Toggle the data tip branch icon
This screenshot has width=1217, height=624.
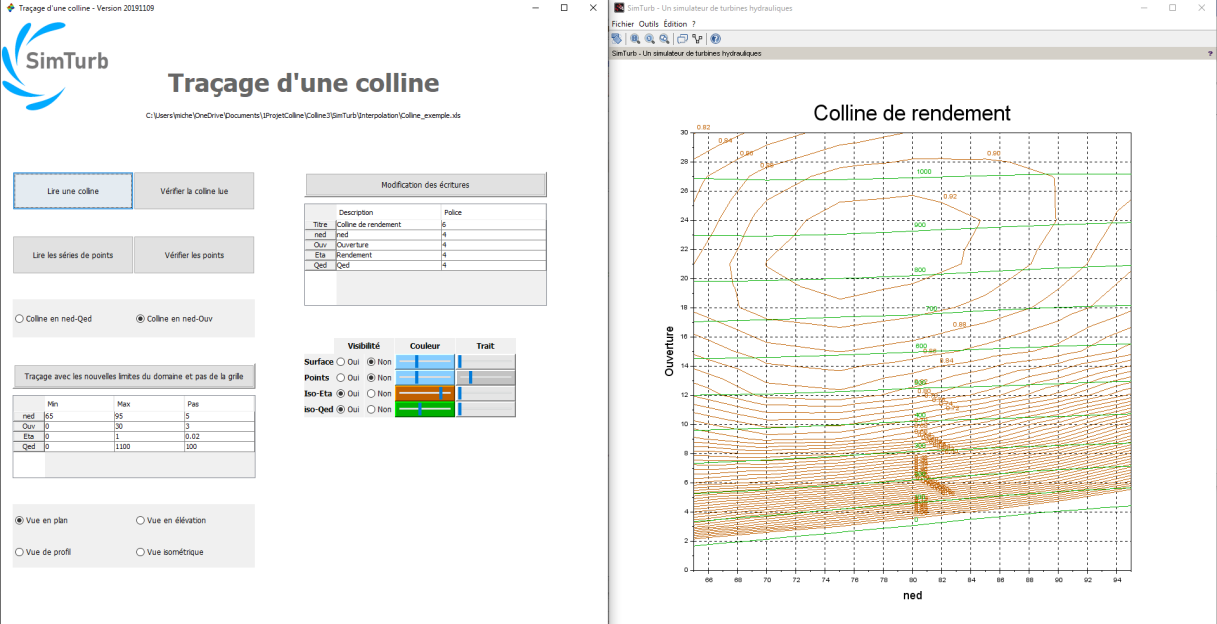point(697,38)
